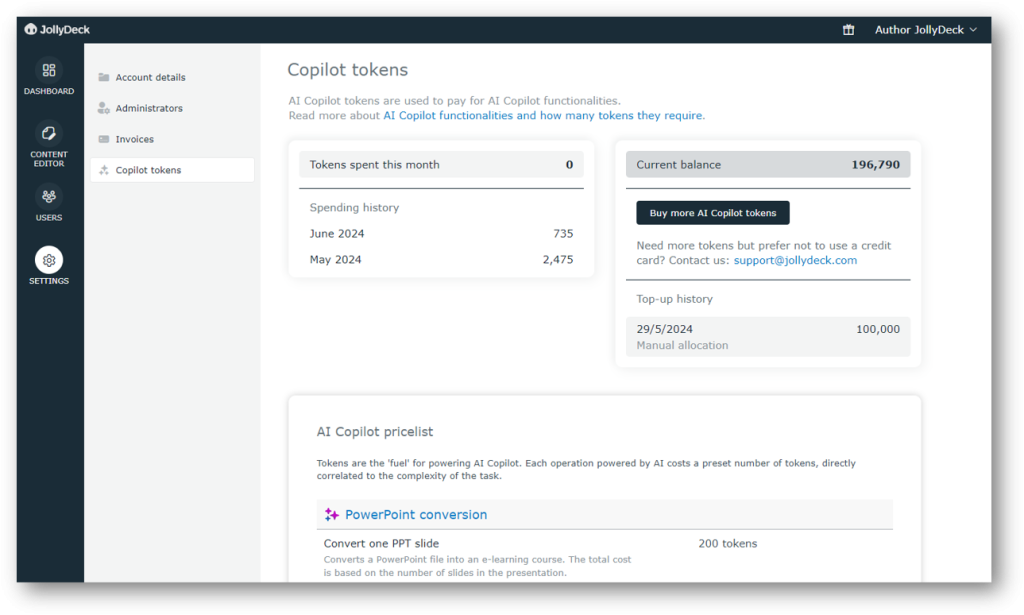Open the gift icon in header
1024x615 pixels.
coord(848,30)
